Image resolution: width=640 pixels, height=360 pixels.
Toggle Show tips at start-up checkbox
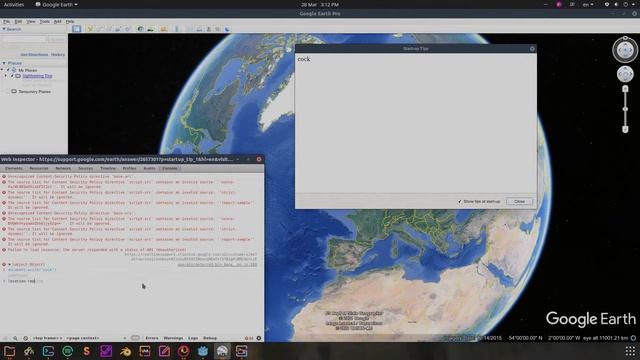point(460,202)
